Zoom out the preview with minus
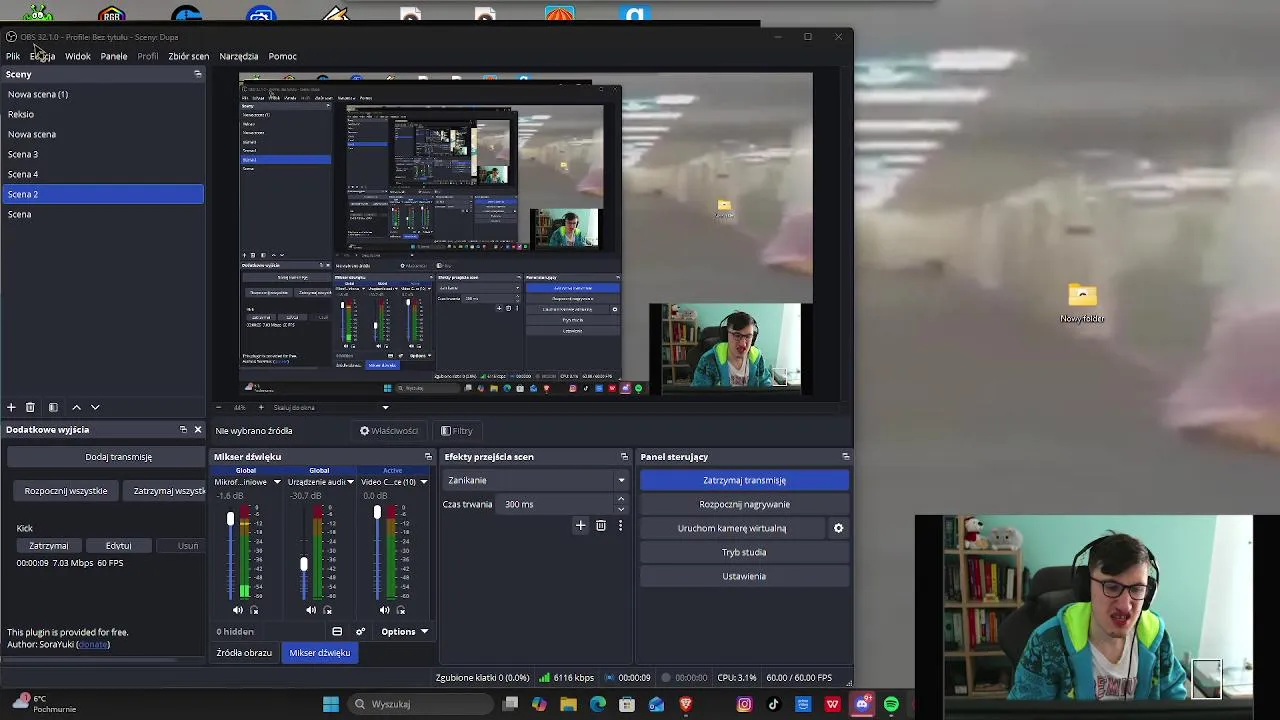 pyautogui.click(x=219, y=407)
